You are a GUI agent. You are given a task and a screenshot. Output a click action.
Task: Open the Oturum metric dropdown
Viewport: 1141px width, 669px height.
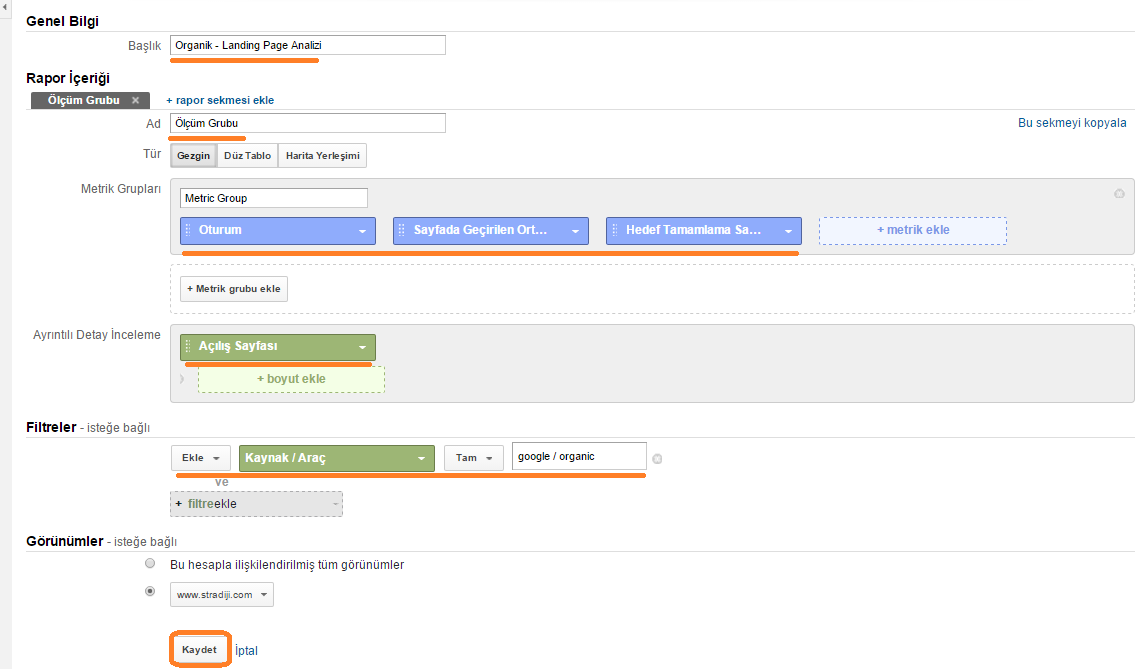(362, 231)
